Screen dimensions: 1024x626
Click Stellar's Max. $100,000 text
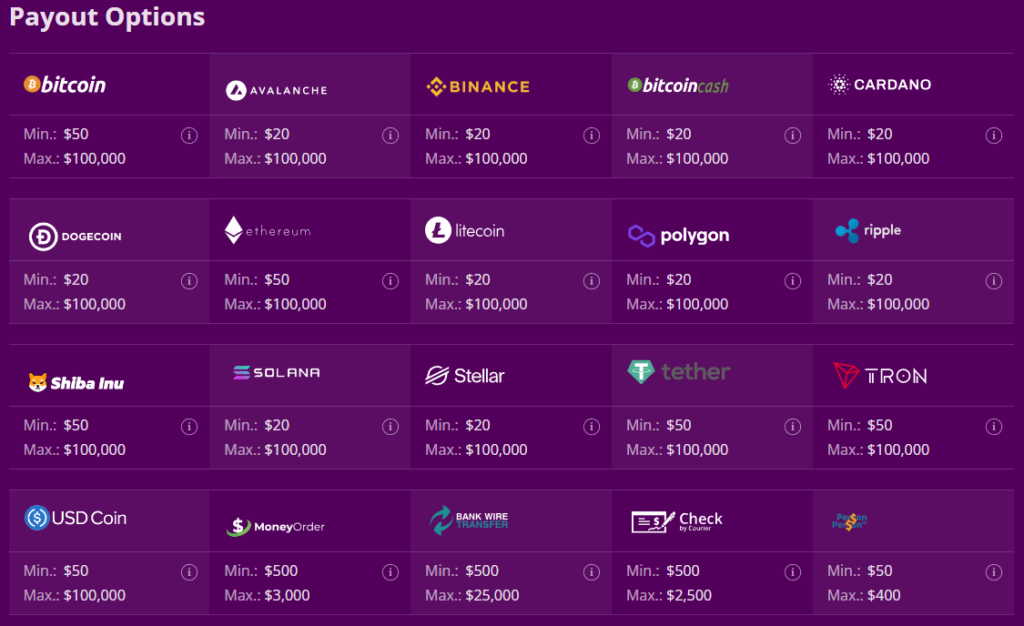click(x=476, y=450)
